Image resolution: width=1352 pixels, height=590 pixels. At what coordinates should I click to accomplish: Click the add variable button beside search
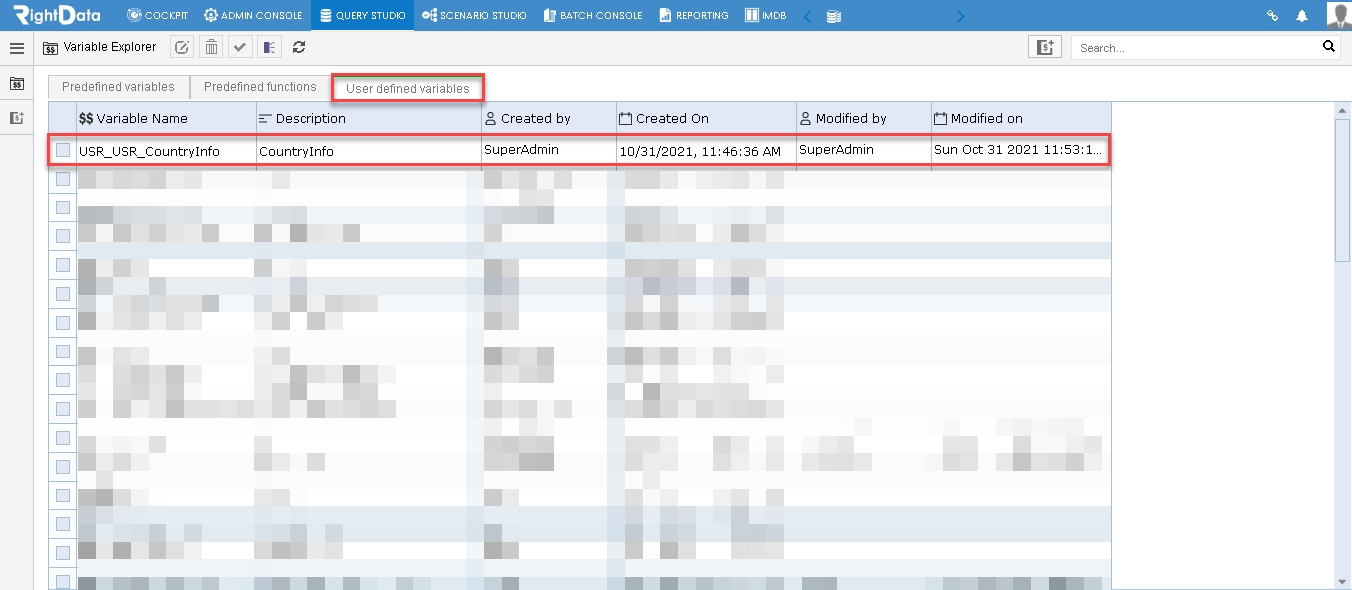click(x=1044, y=47)
